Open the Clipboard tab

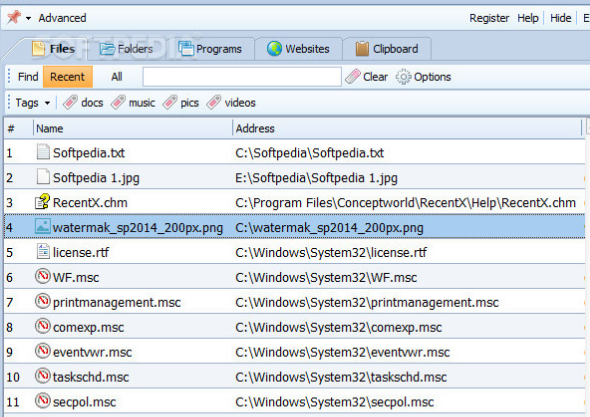click(x=387, y=49)
